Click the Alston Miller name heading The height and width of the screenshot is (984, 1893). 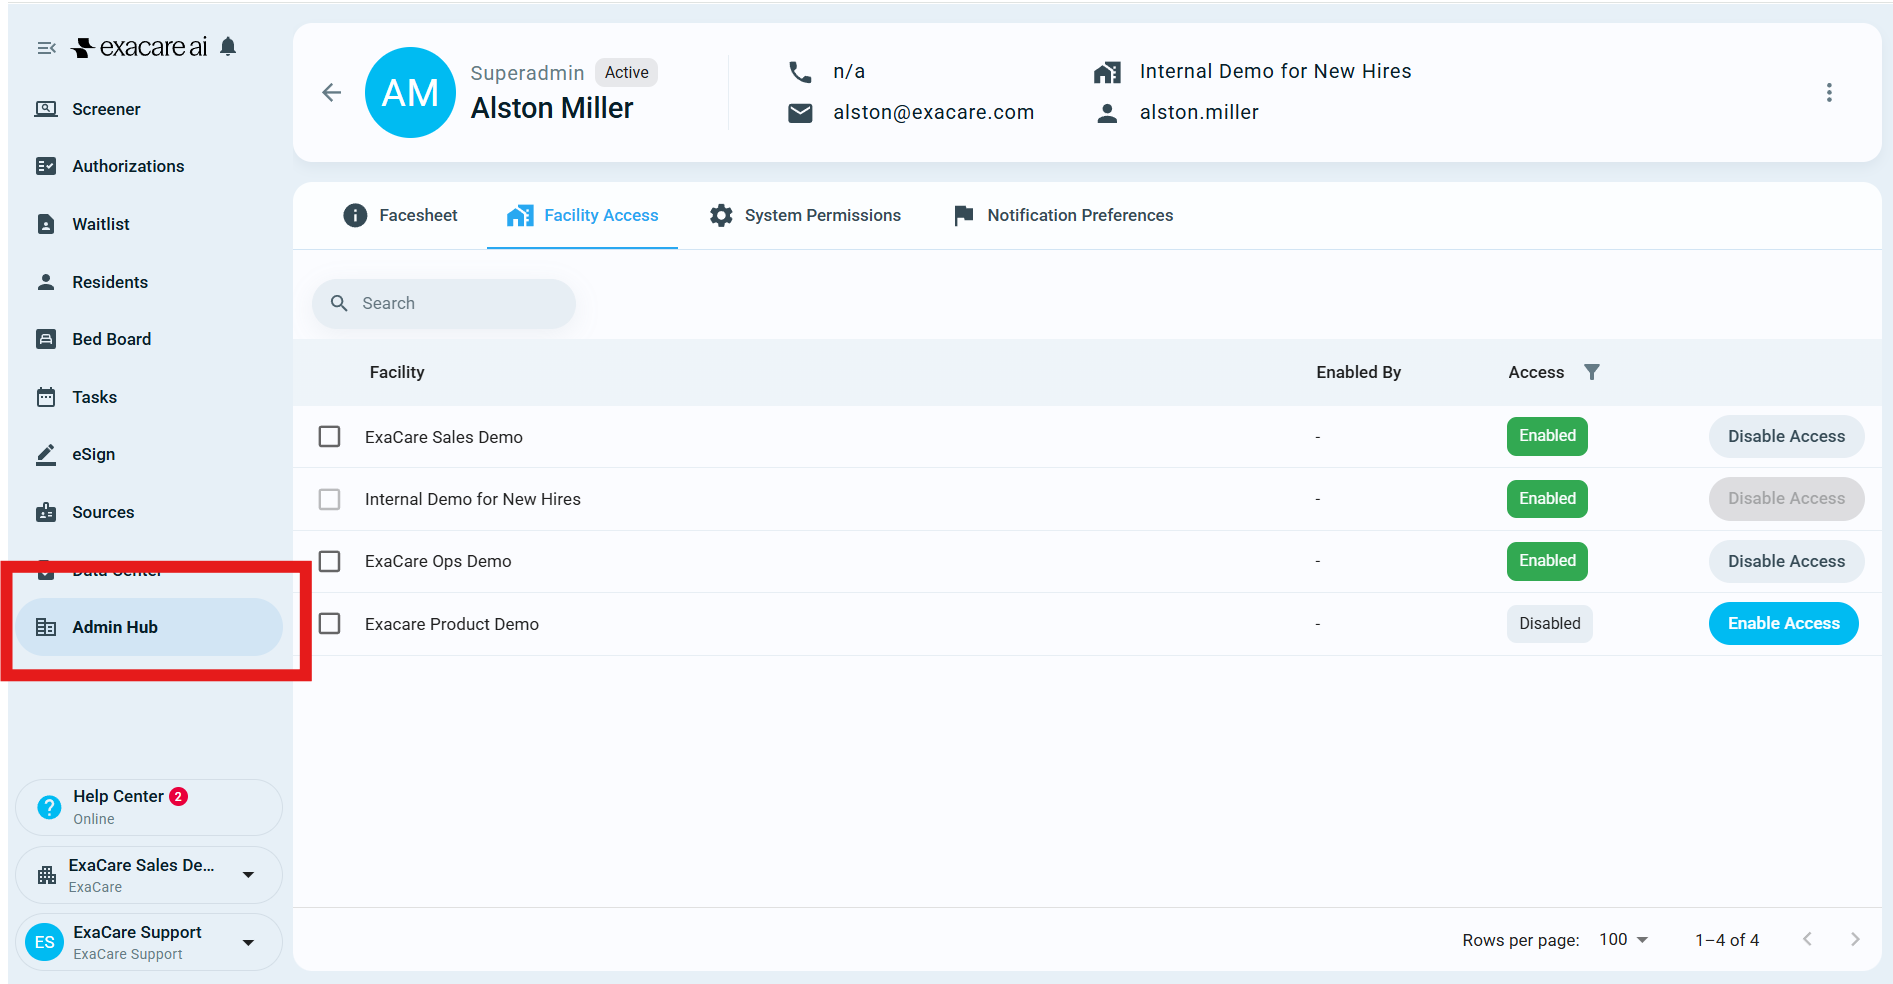(x=552, y=108)
